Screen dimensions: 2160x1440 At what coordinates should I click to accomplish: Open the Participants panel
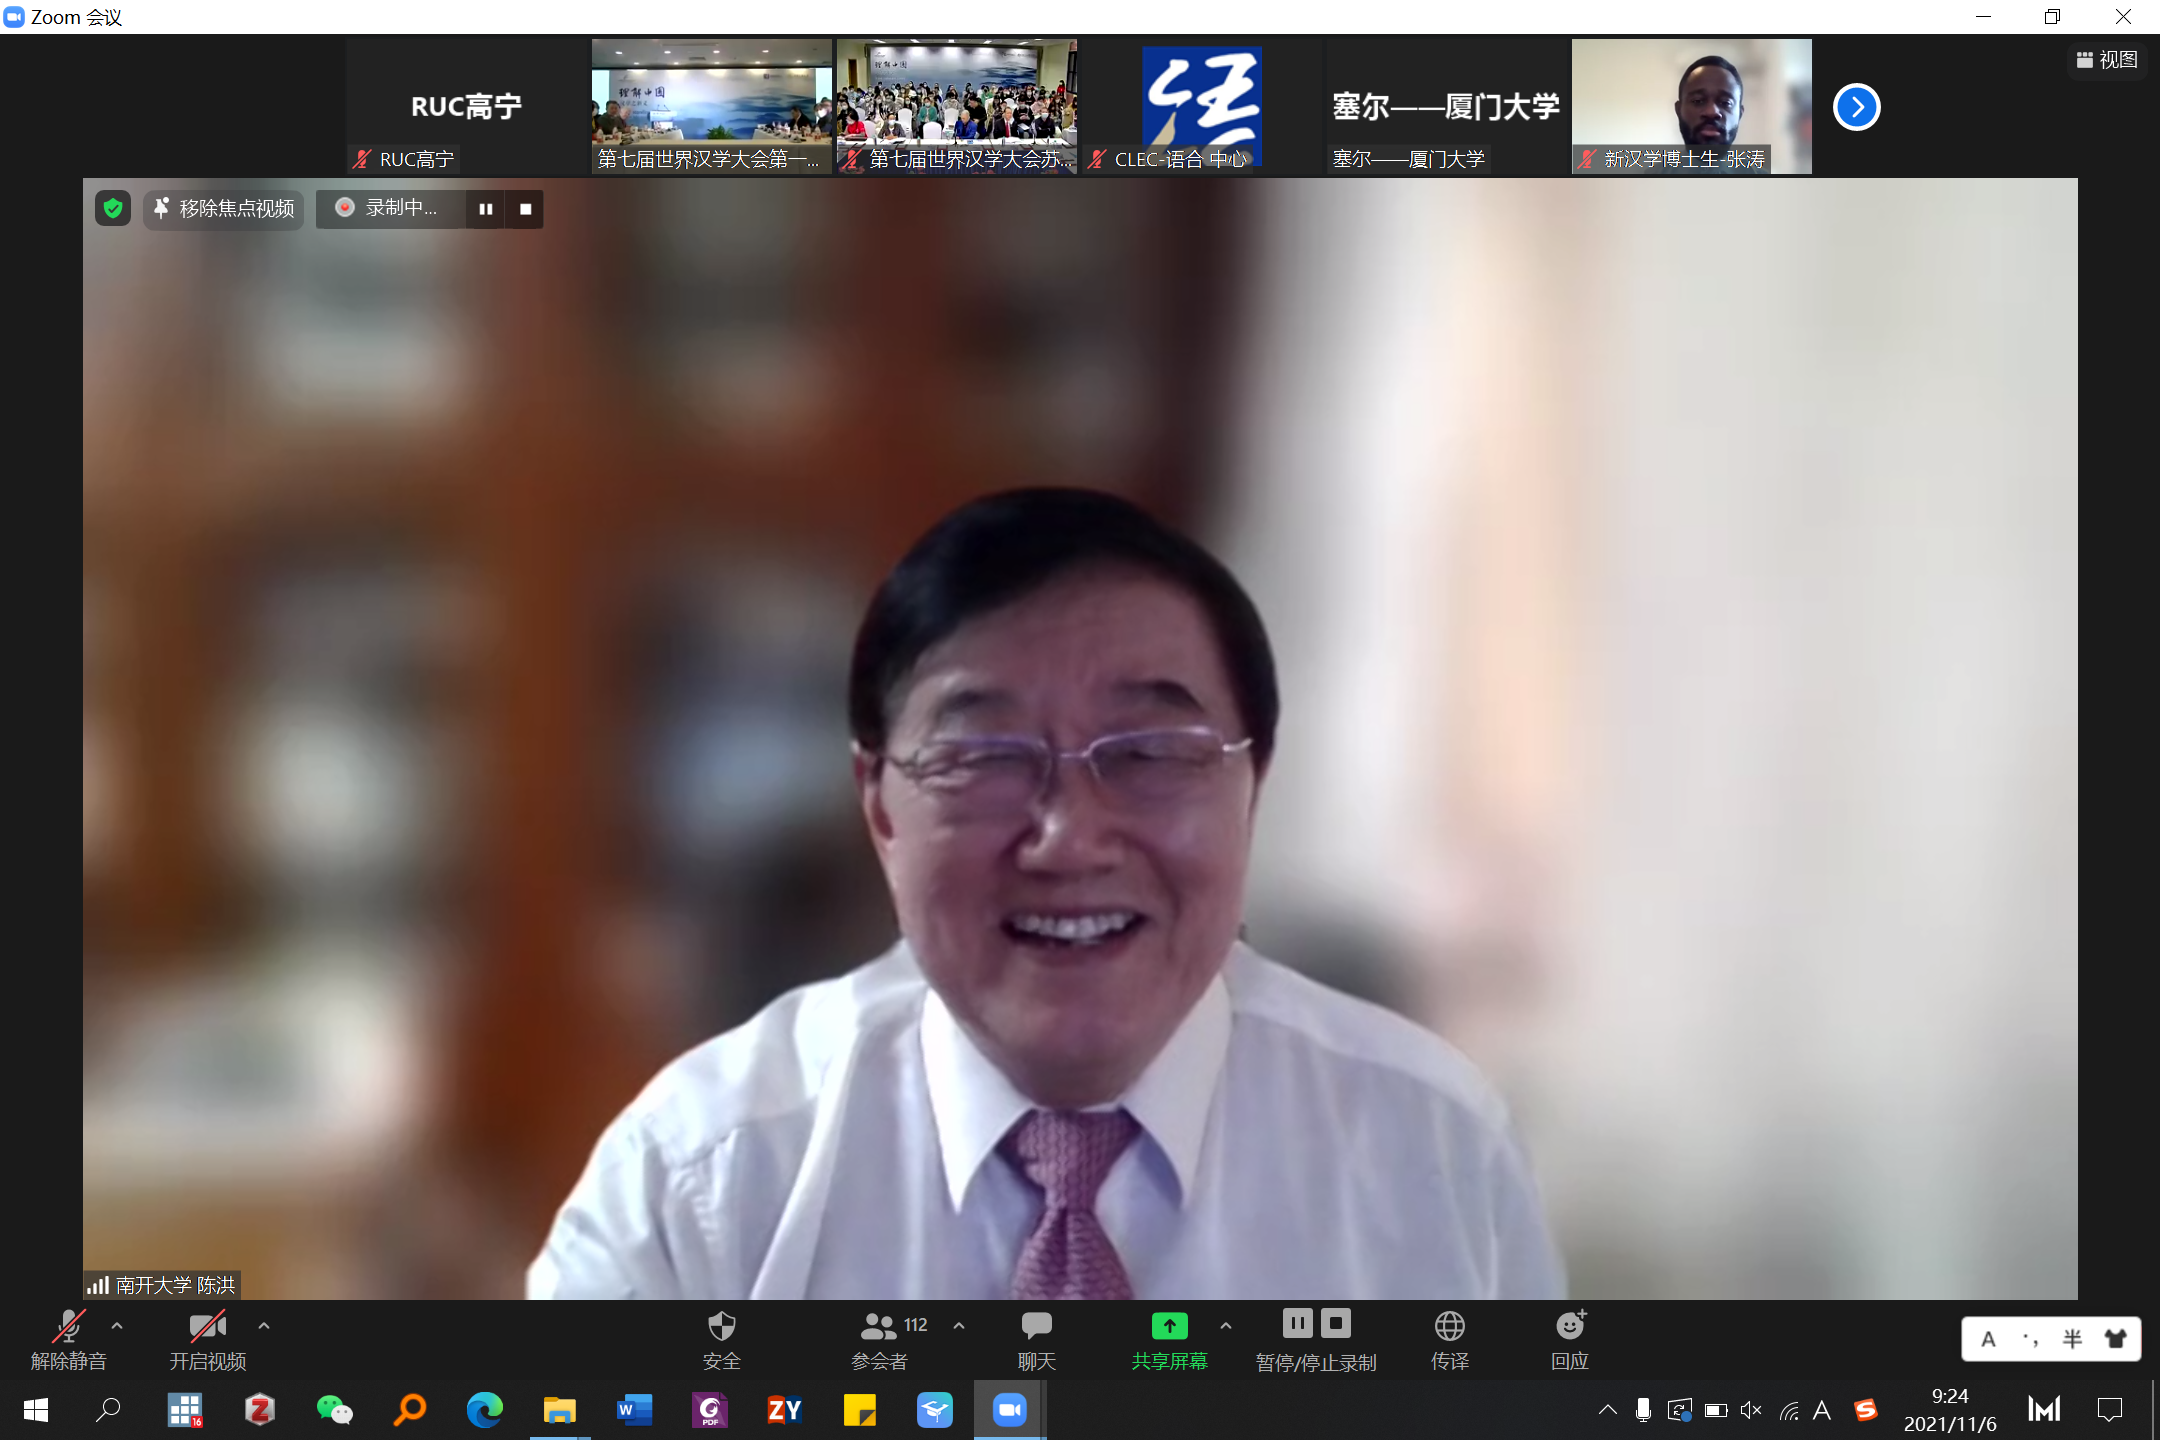pyautogui.click(x=880, y=1327)
